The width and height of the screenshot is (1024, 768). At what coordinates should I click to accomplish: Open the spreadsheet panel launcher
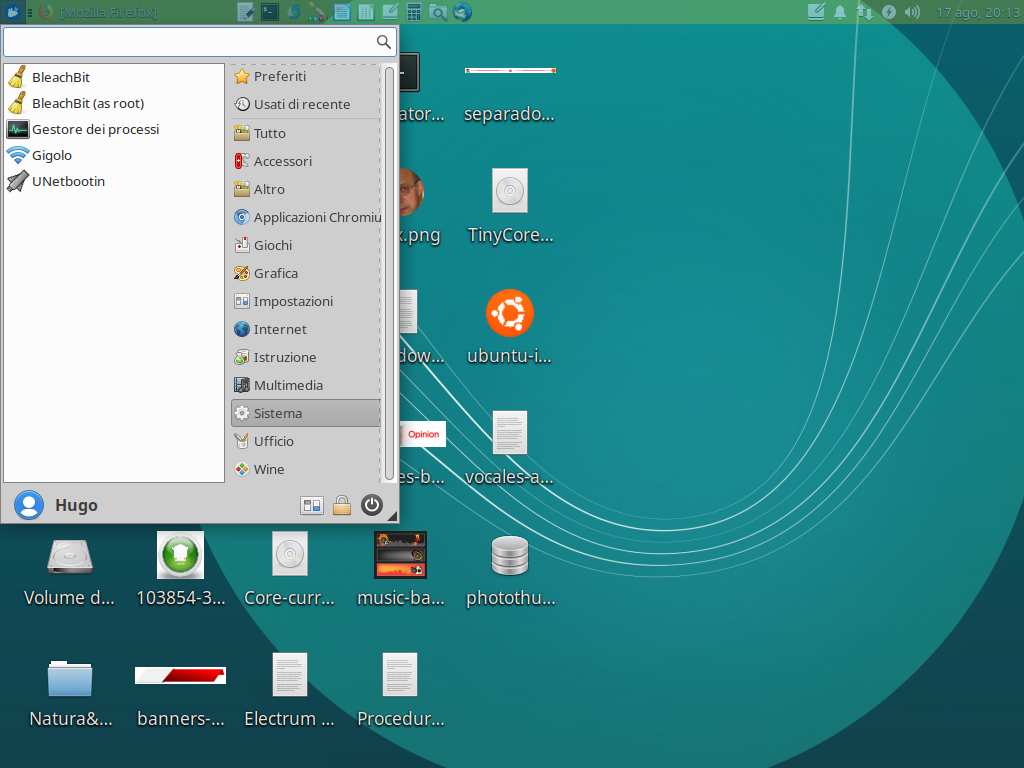pos(366,12)
